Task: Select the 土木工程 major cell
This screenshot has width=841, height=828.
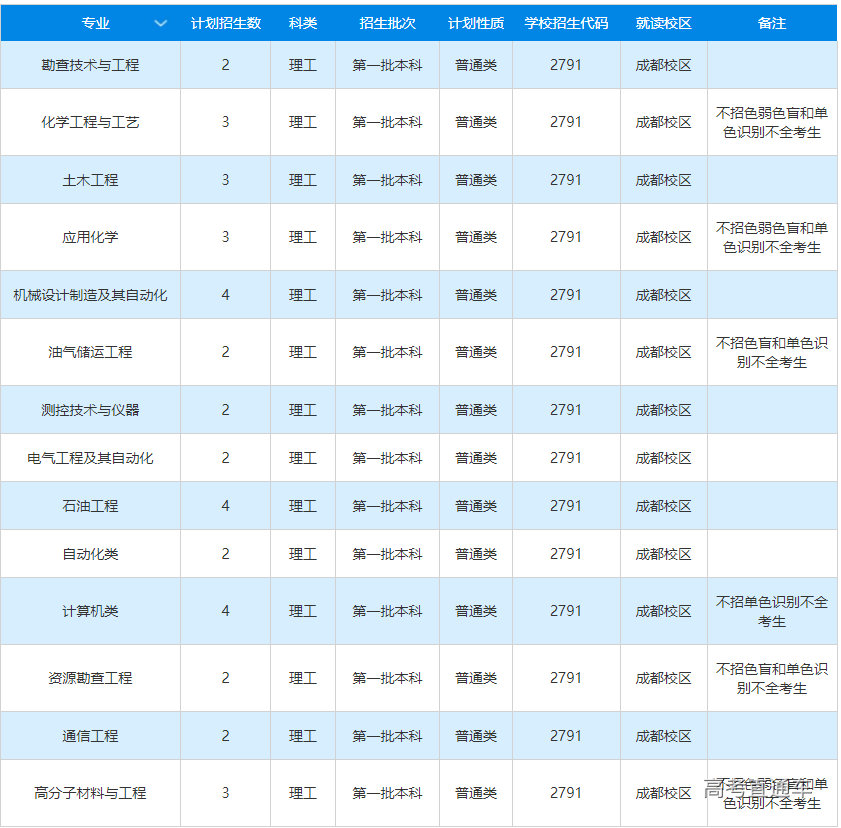Action: click(90, 180)
